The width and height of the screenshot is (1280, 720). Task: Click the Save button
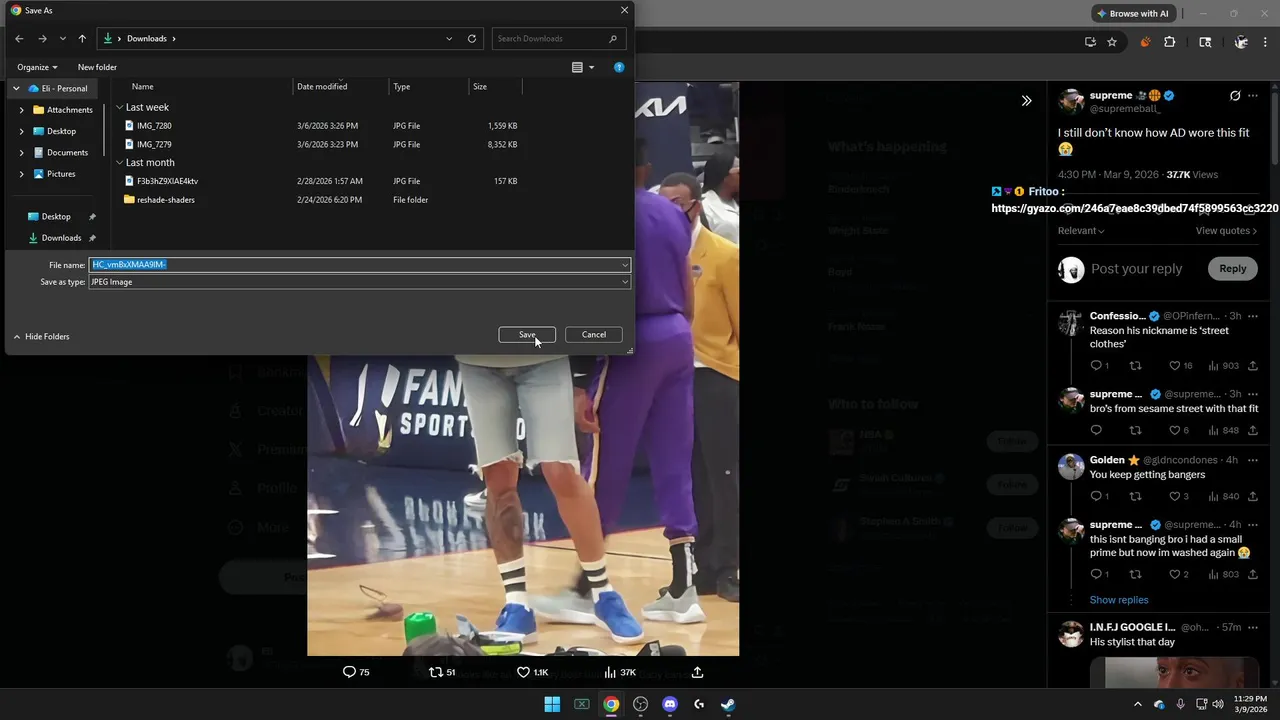(527, 334)
